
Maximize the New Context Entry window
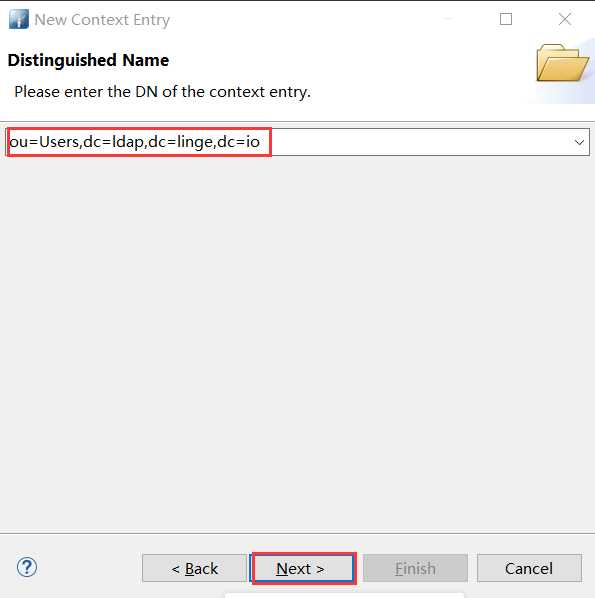click(506, 19)
